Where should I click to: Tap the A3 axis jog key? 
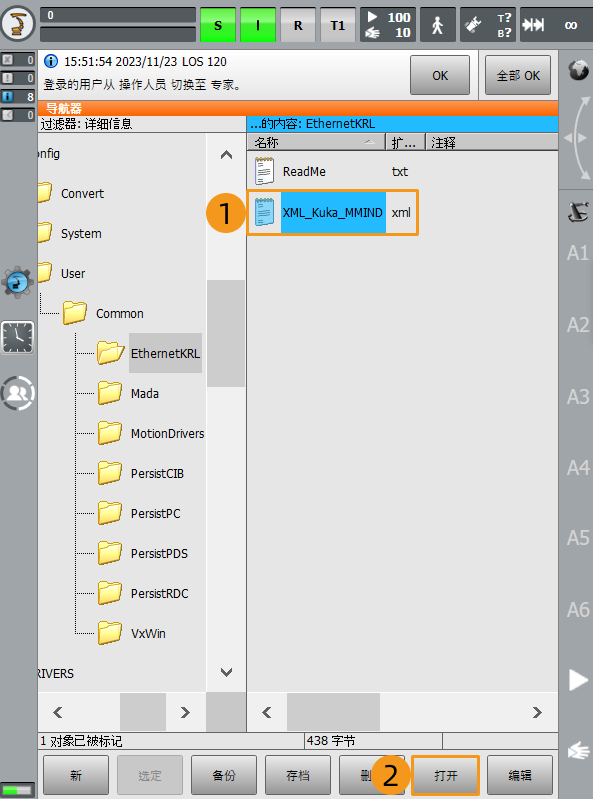(x=578, y=396)
